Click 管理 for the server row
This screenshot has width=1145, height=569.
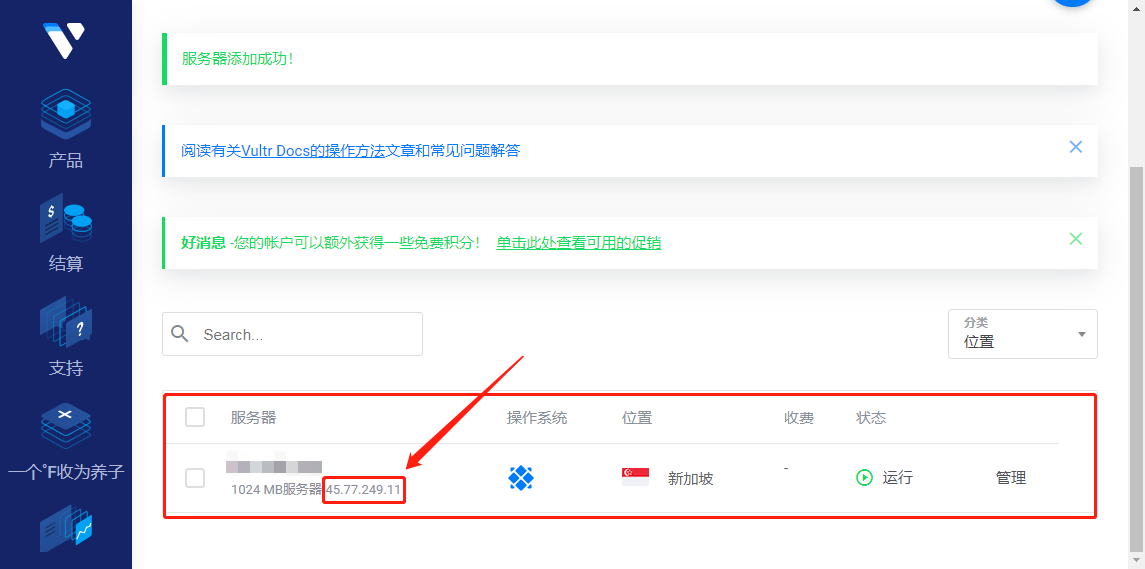[1010, 478]
